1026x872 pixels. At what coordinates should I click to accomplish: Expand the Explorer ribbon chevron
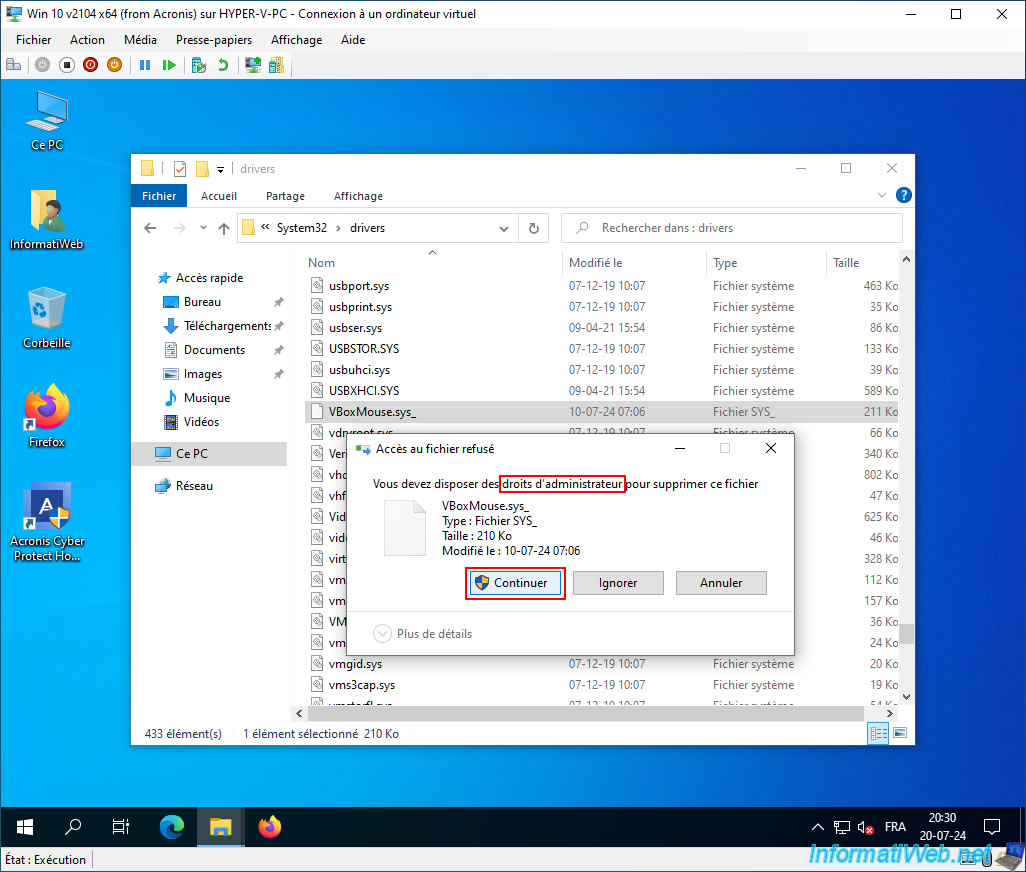tap(881, 195)
